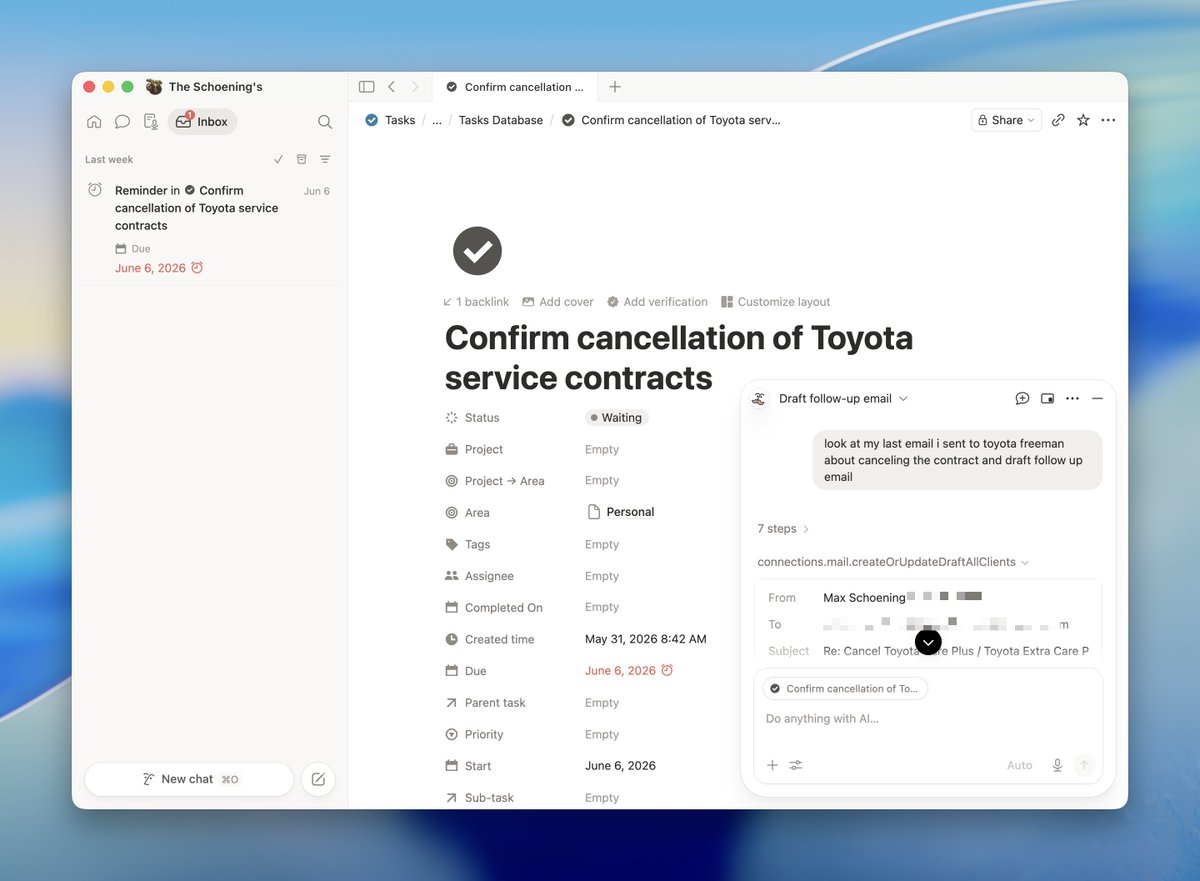Open the page more options menu
1200x881 pixels.
click(1108, 120)
